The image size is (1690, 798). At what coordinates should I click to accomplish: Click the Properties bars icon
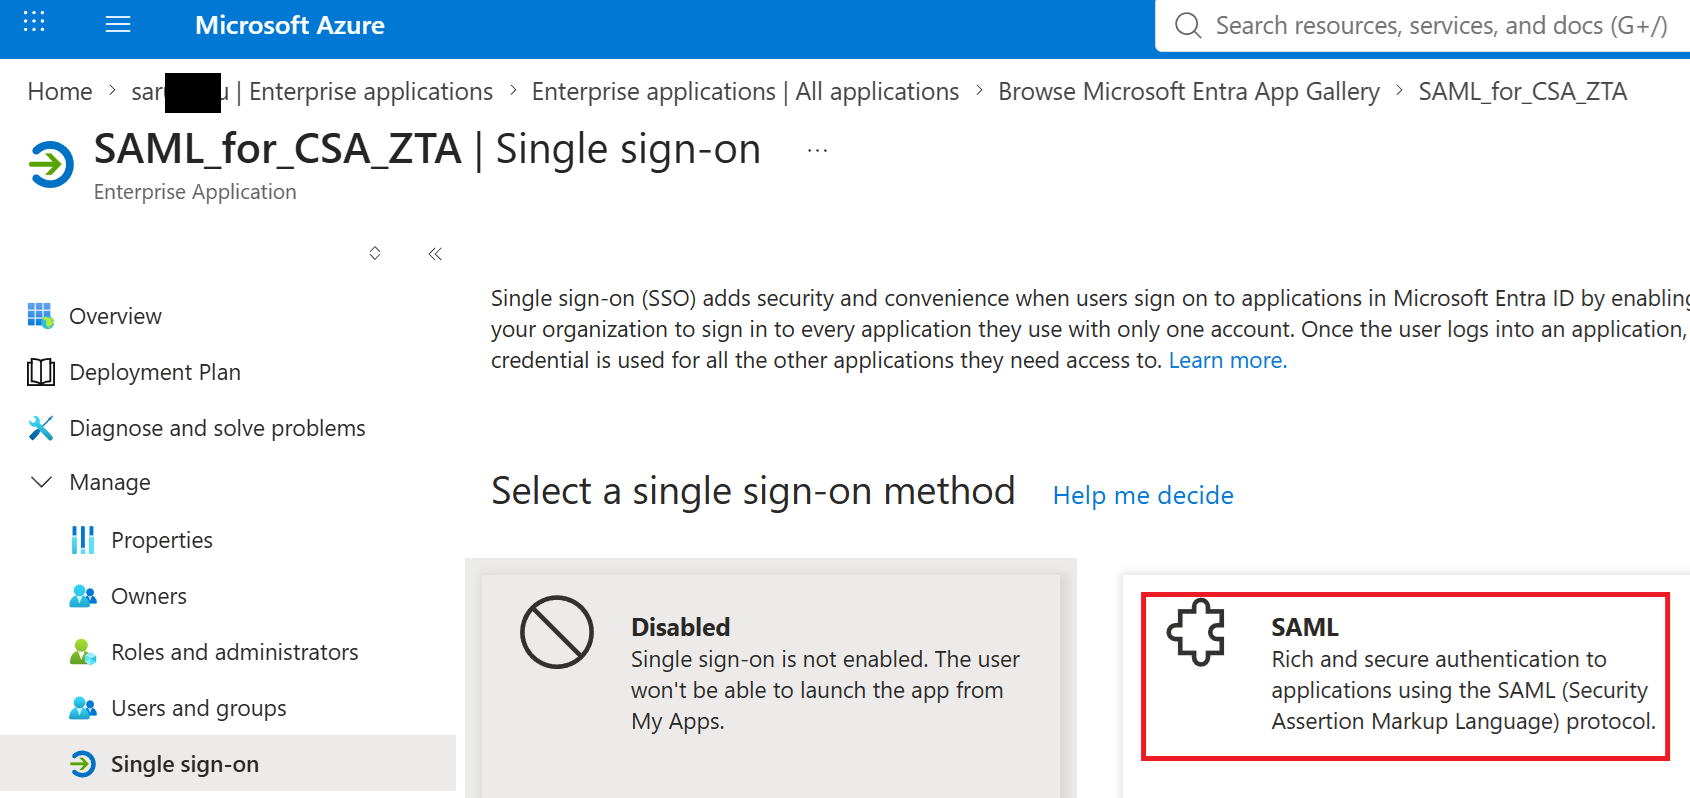[83, 540]
